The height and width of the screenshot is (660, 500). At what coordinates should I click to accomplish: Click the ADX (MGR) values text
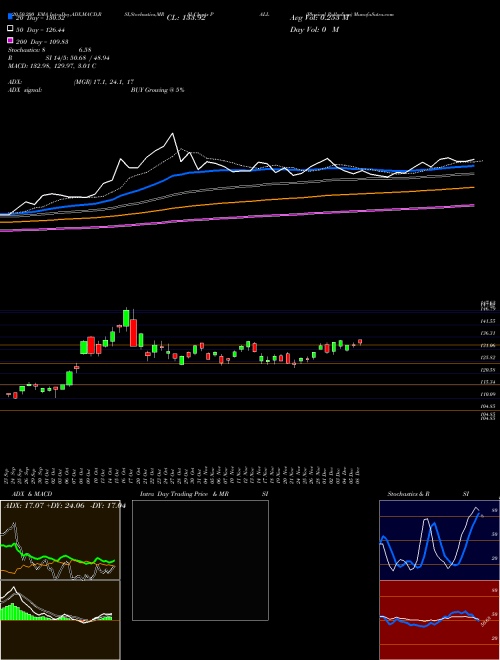coord(104,82)
